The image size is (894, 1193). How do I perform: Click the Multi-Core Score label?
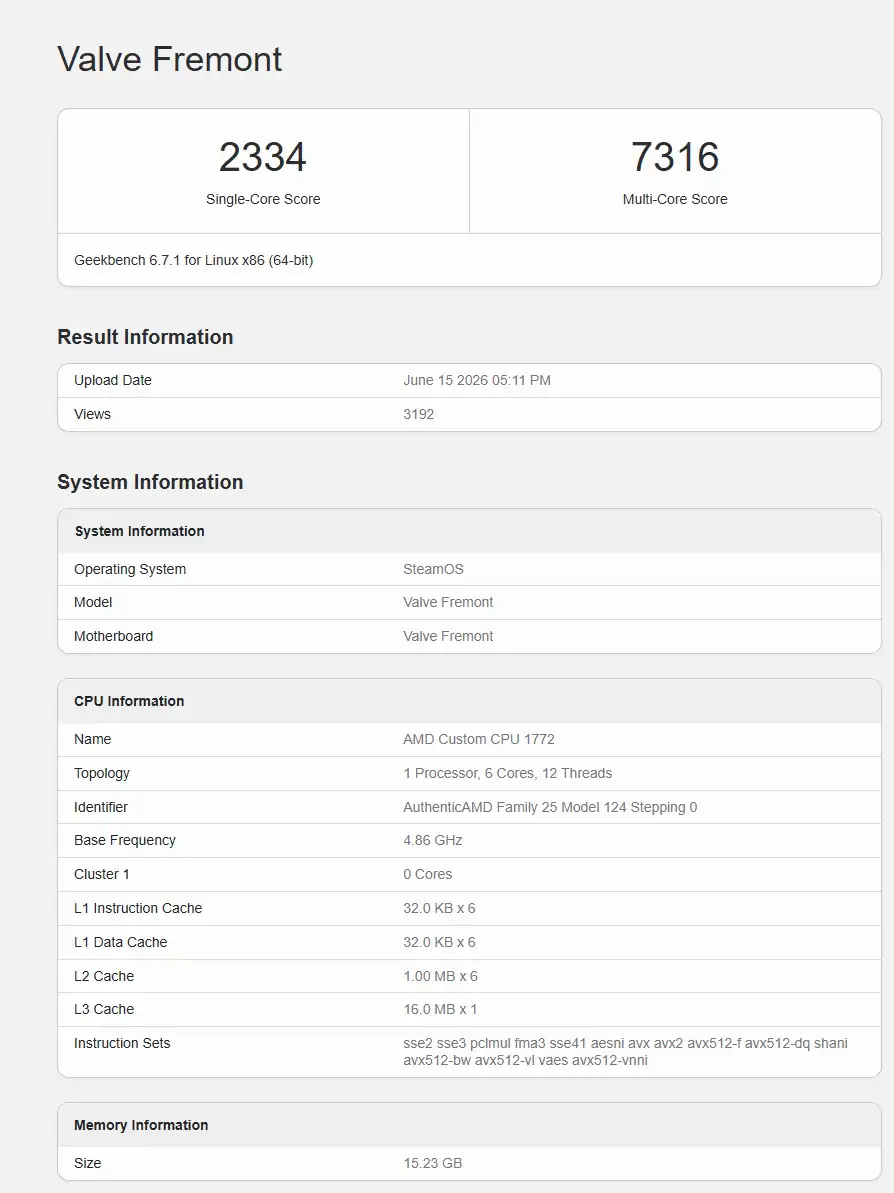(x=675, y=199)
